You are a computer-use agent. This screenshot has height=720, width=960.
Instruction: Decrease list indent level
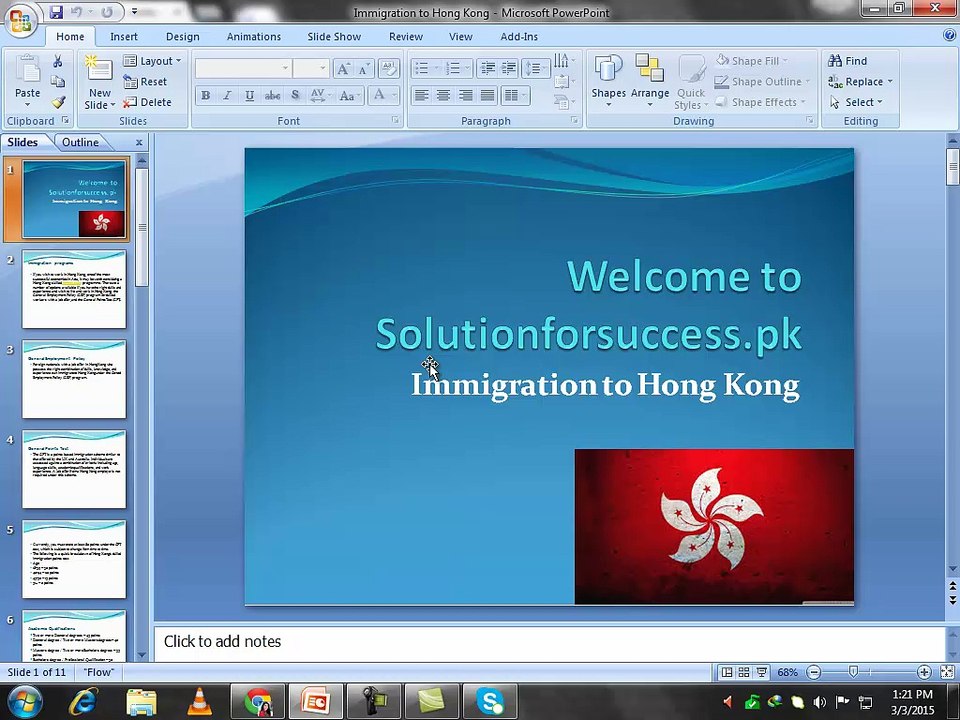click(x=488, y=68)
